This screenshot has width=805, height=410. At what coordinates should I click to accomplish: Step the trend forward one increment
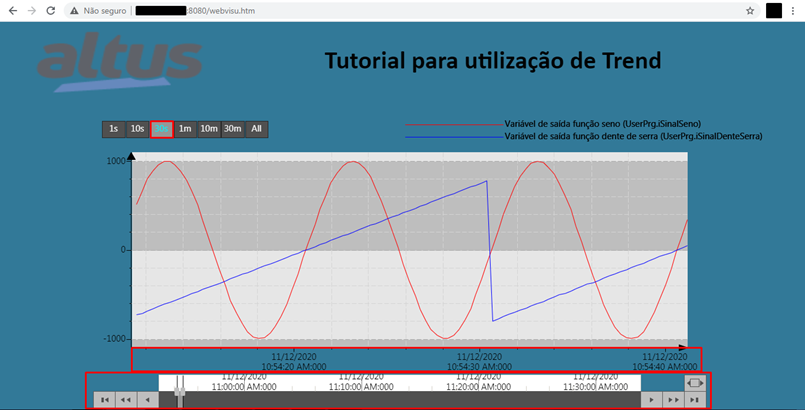651,399
